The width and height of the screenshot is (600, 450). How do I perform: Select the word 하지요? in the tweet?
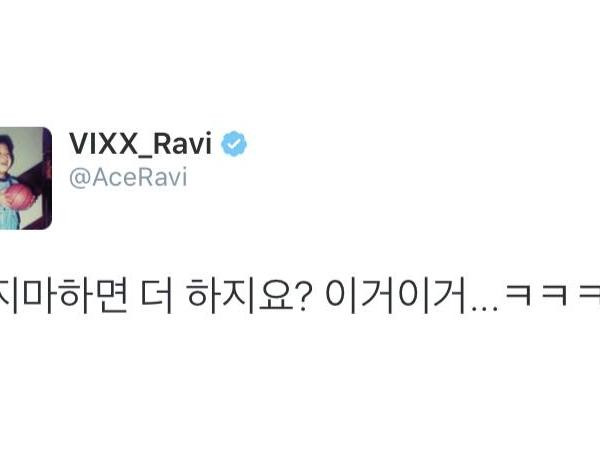click(248, 295)
